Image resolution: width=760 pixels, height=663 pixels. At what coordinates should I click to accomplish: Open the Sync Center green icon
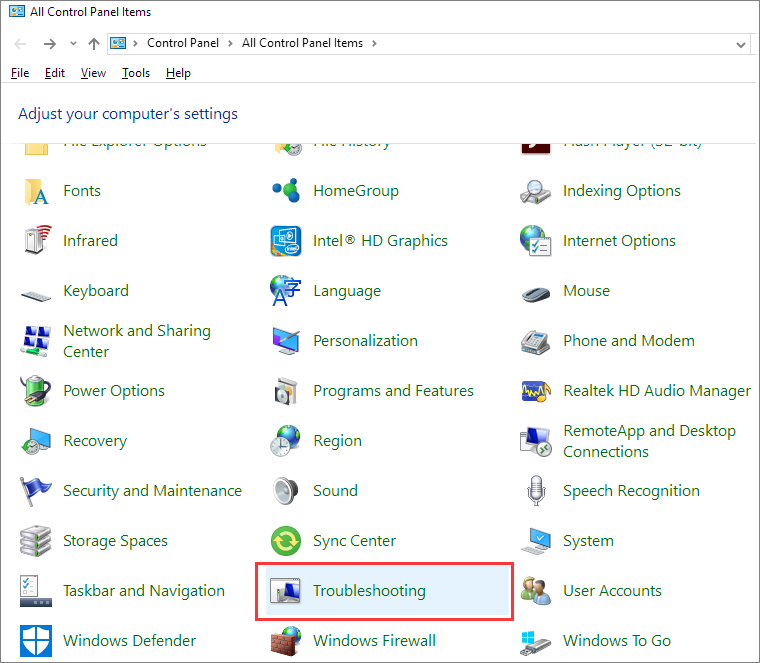(x=286, y=541)
